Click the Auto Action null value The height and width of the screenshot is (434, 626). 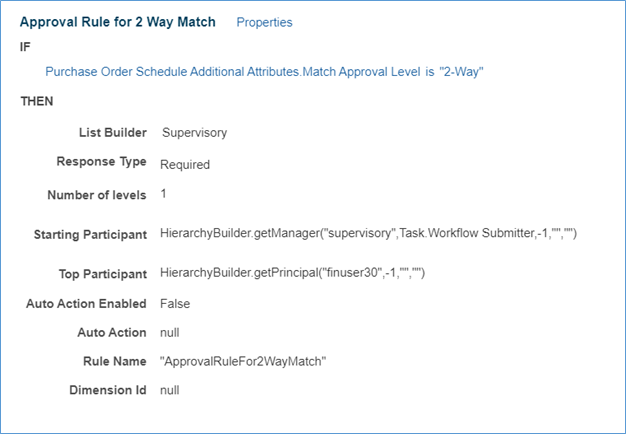(x=169, y=333)
